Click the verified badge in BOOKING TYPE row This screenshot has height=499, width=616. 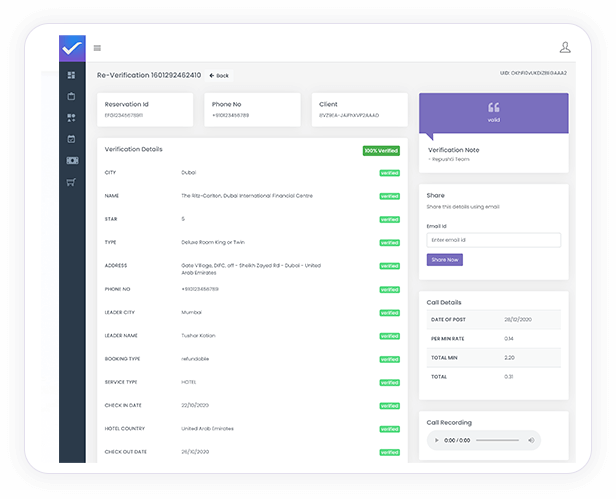tap(390, 359)
